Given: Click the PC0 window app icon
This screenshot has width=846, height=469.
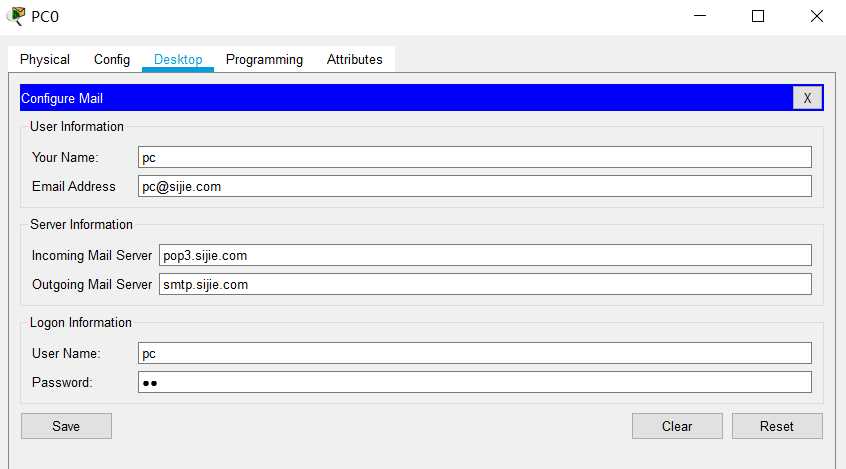Looking at the screenshot, I should click(16, 16).
